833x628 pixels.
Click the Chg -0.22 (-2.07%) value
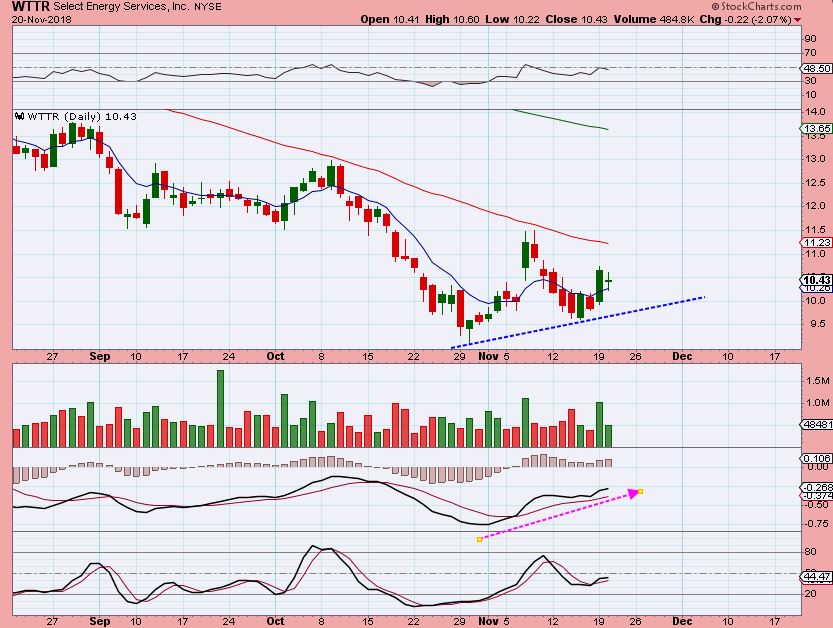[x=745, y=20]
